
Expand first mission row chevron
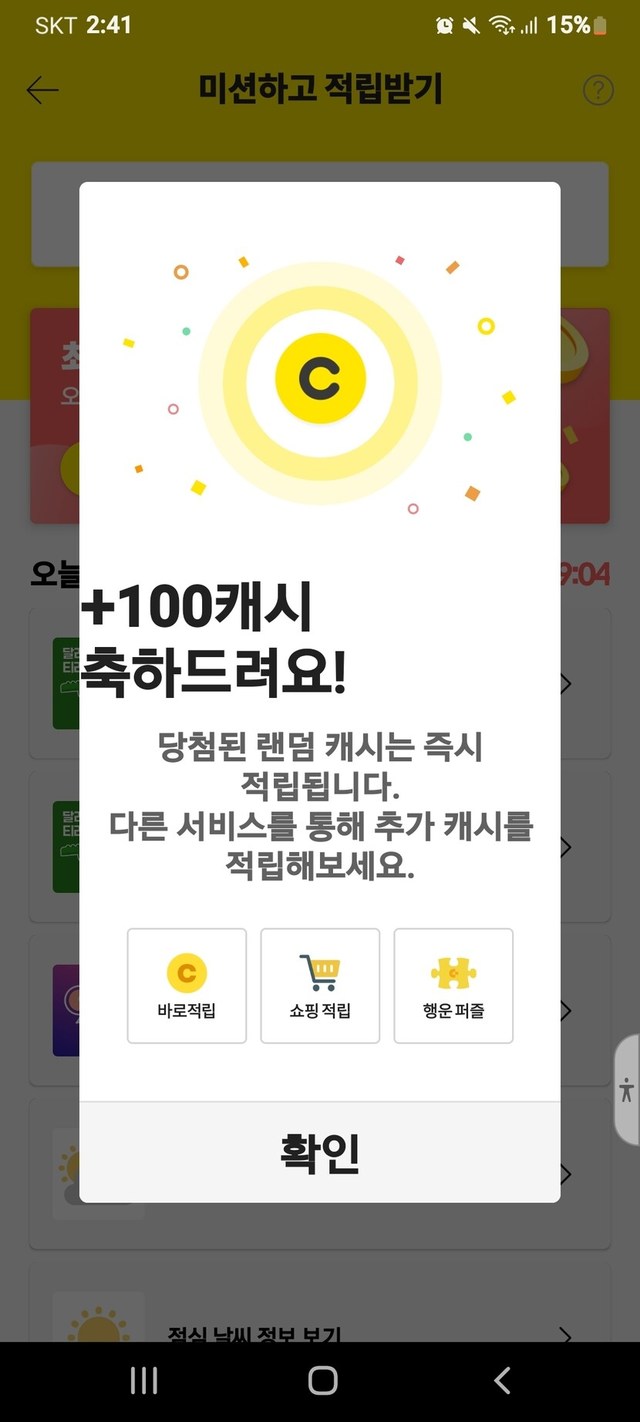[x=565, y=684]
